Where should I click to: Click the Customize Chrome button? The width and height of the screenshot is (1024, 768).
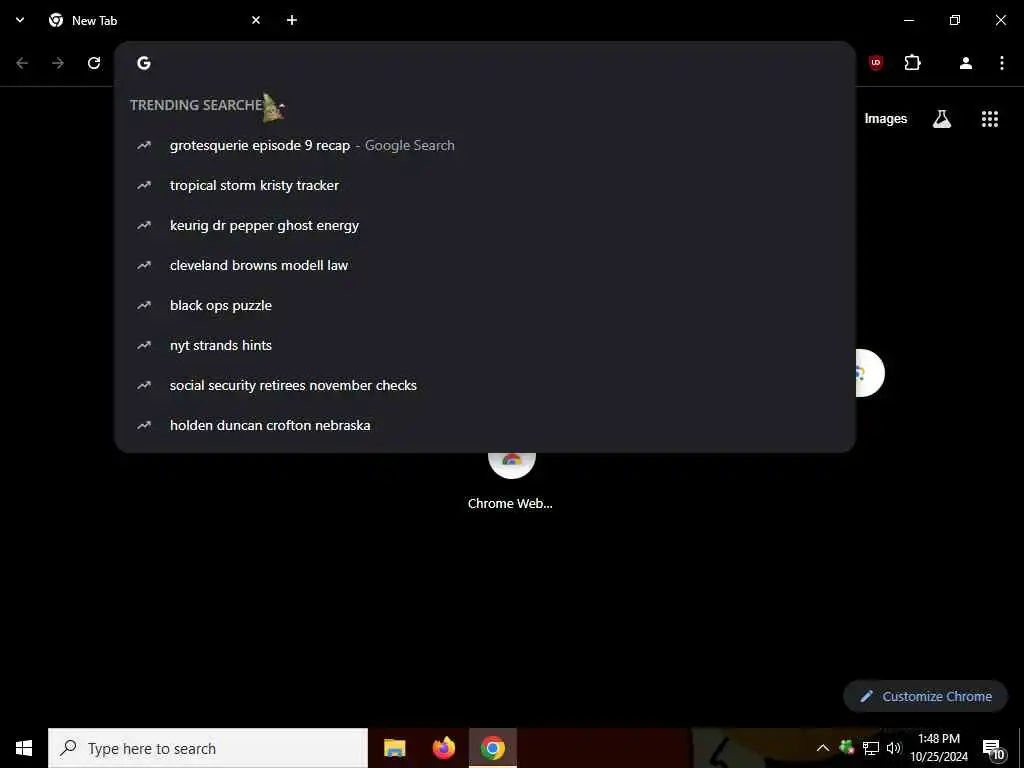point(925,696)
